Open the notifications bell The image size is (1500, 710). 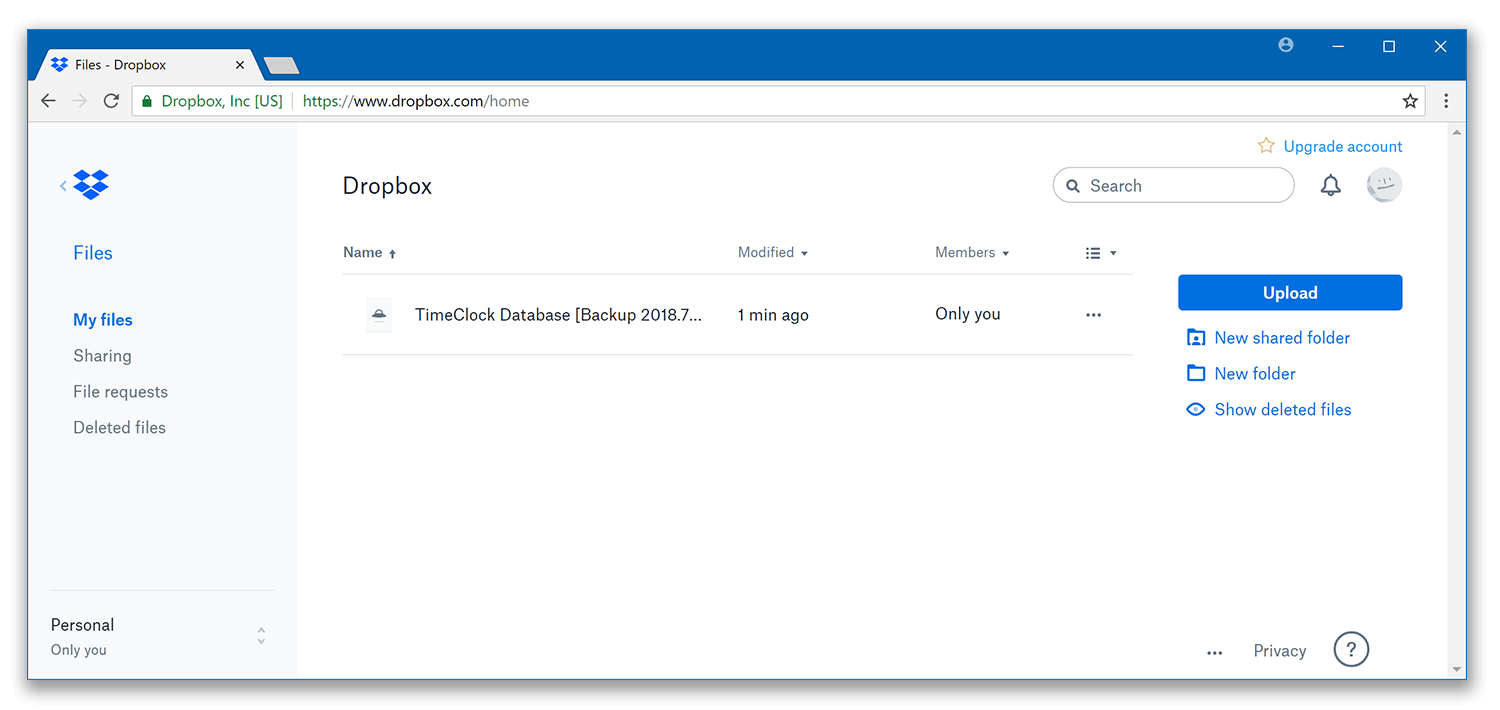click(x=1330, y=186)
